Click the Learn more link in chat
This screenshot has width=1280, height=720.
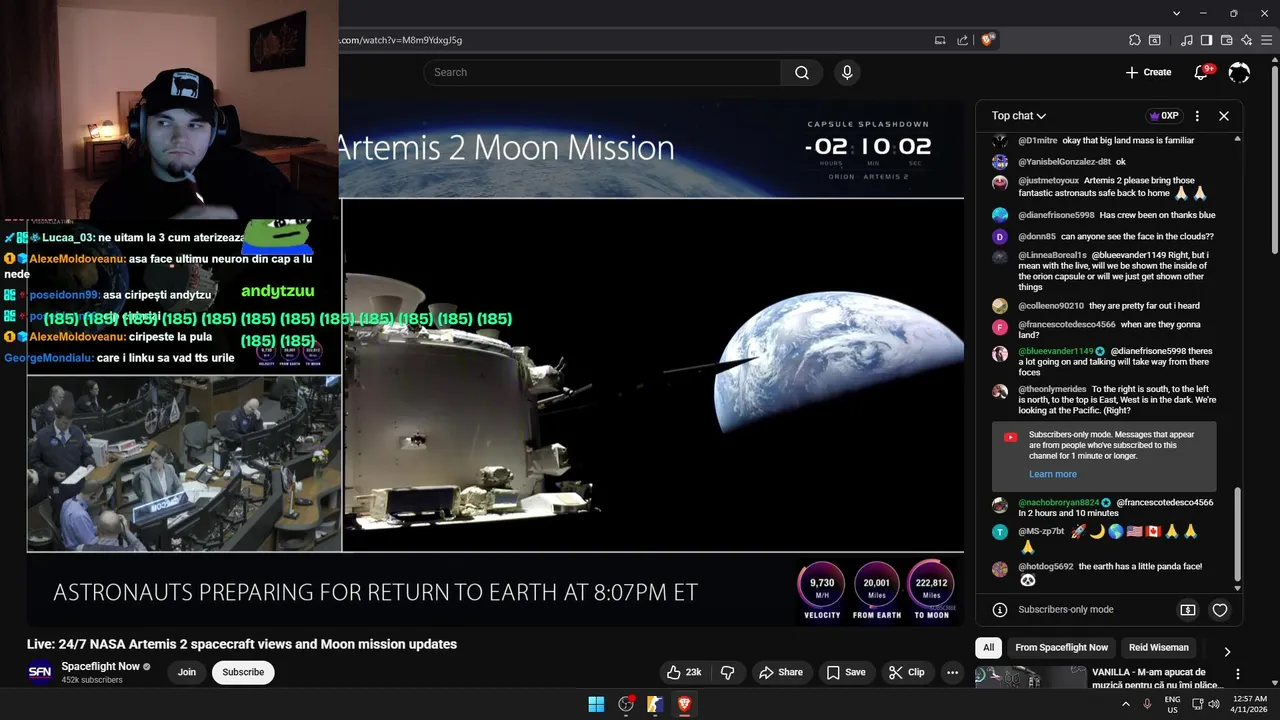click(x=1053, y=474)
